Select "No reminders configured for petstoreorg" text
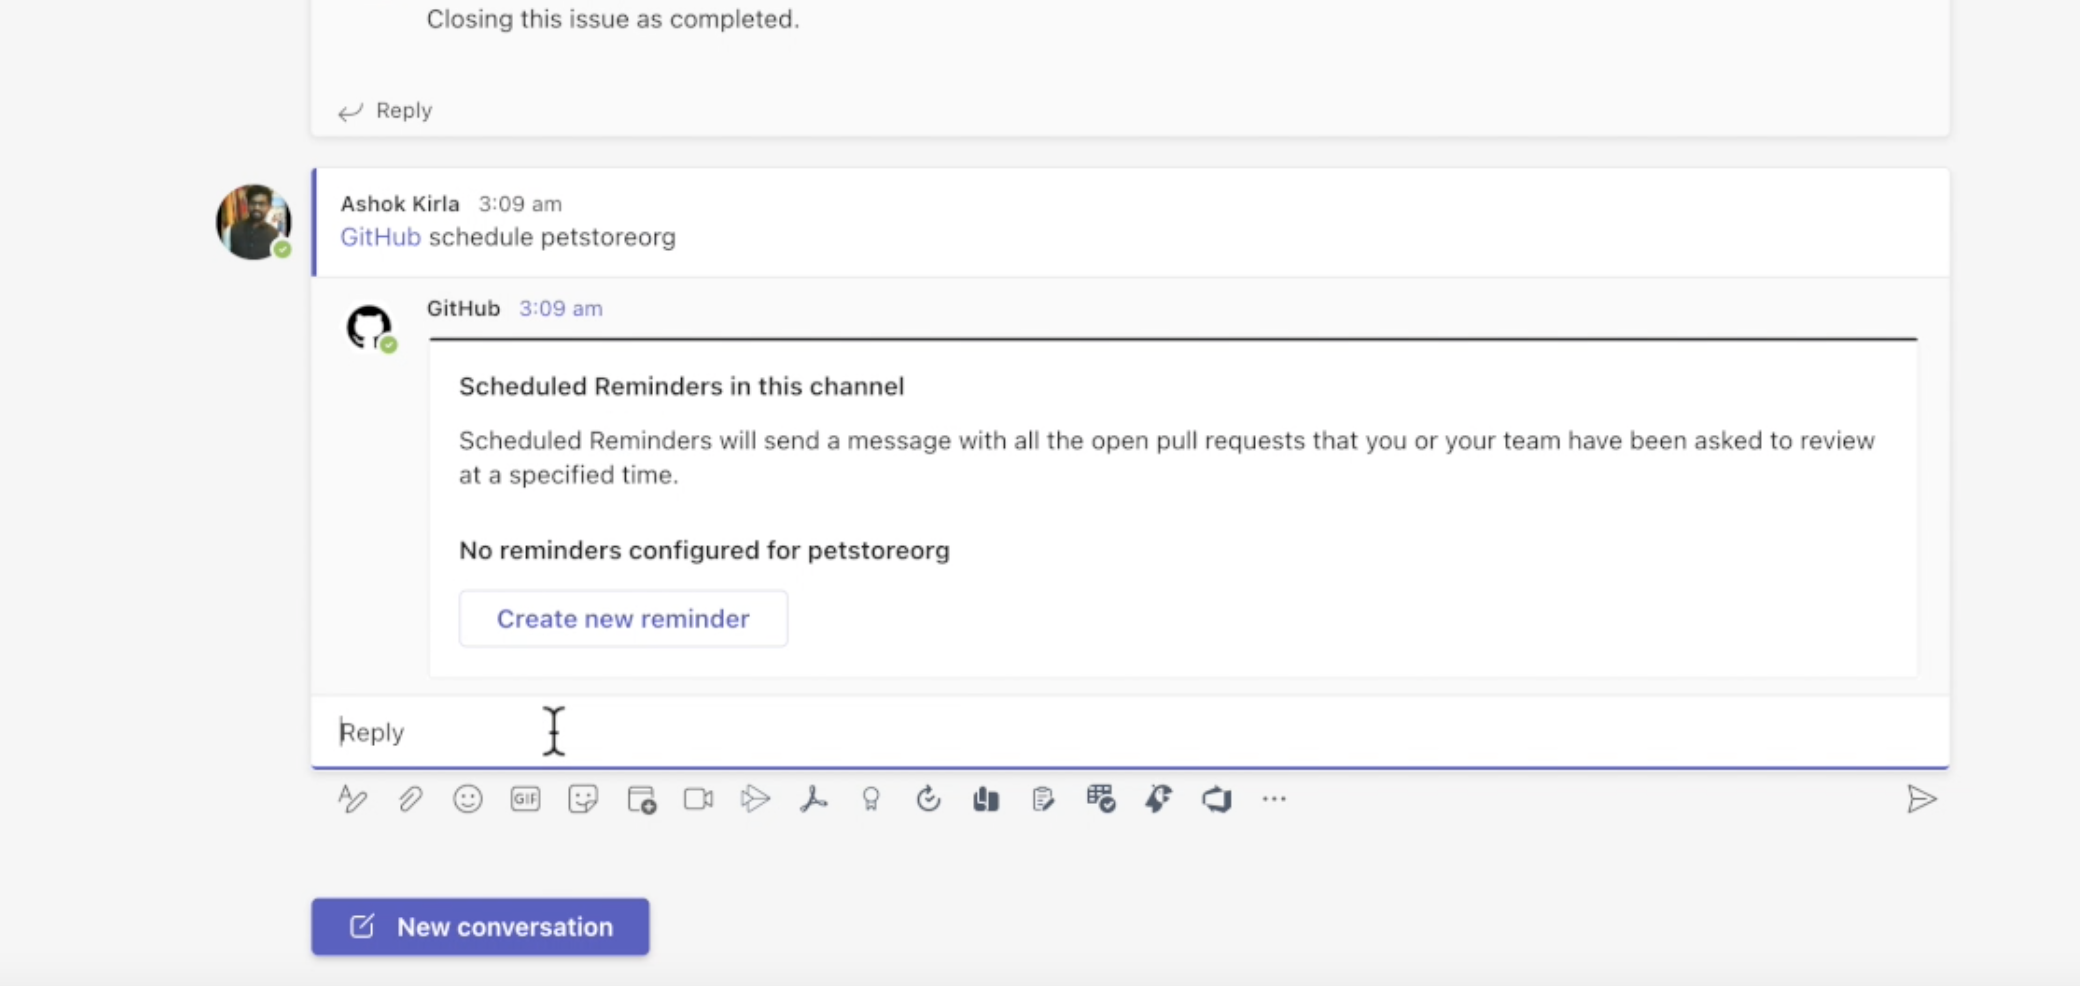 click(704, 550)
